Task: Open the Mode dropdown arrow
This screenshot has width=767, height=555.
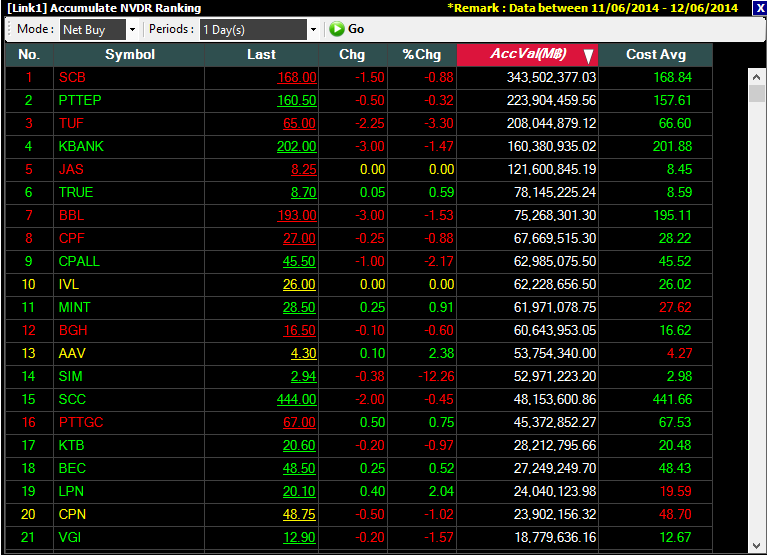Action: pyautogui.click(x=132, y=29)
